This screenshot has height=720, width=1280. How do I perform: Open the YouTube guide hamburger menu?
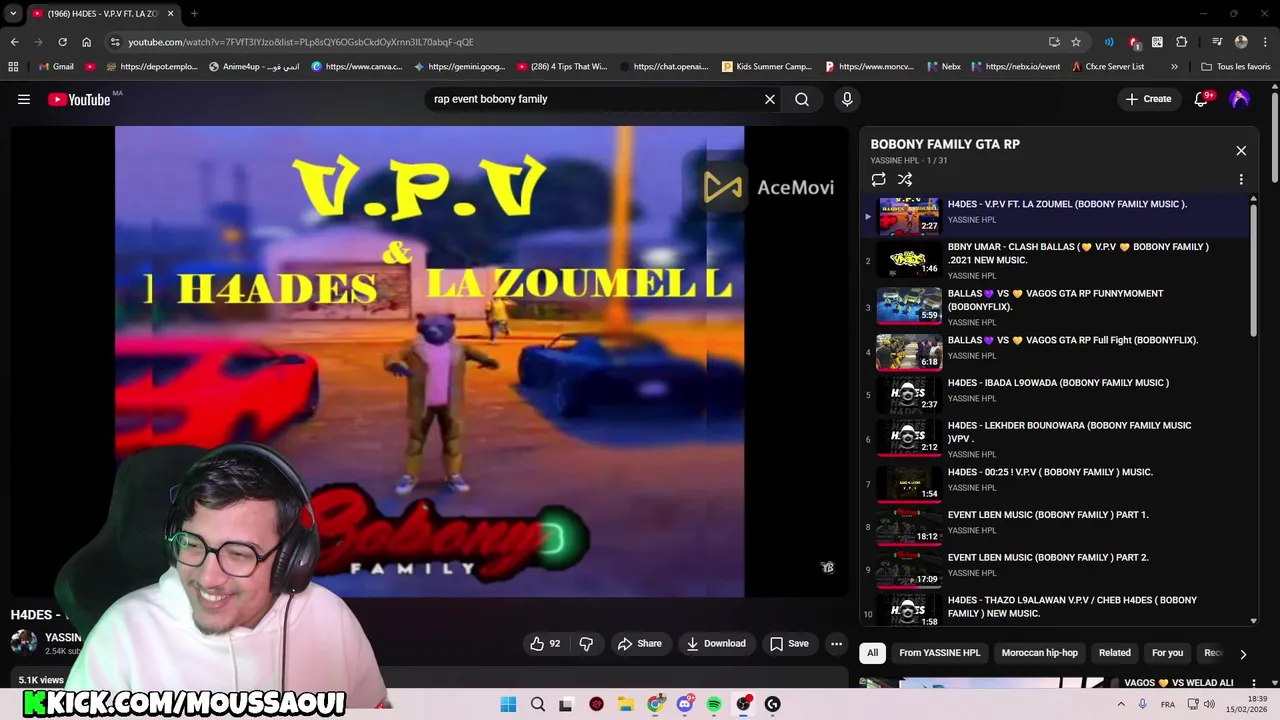[x=24, y=99]
